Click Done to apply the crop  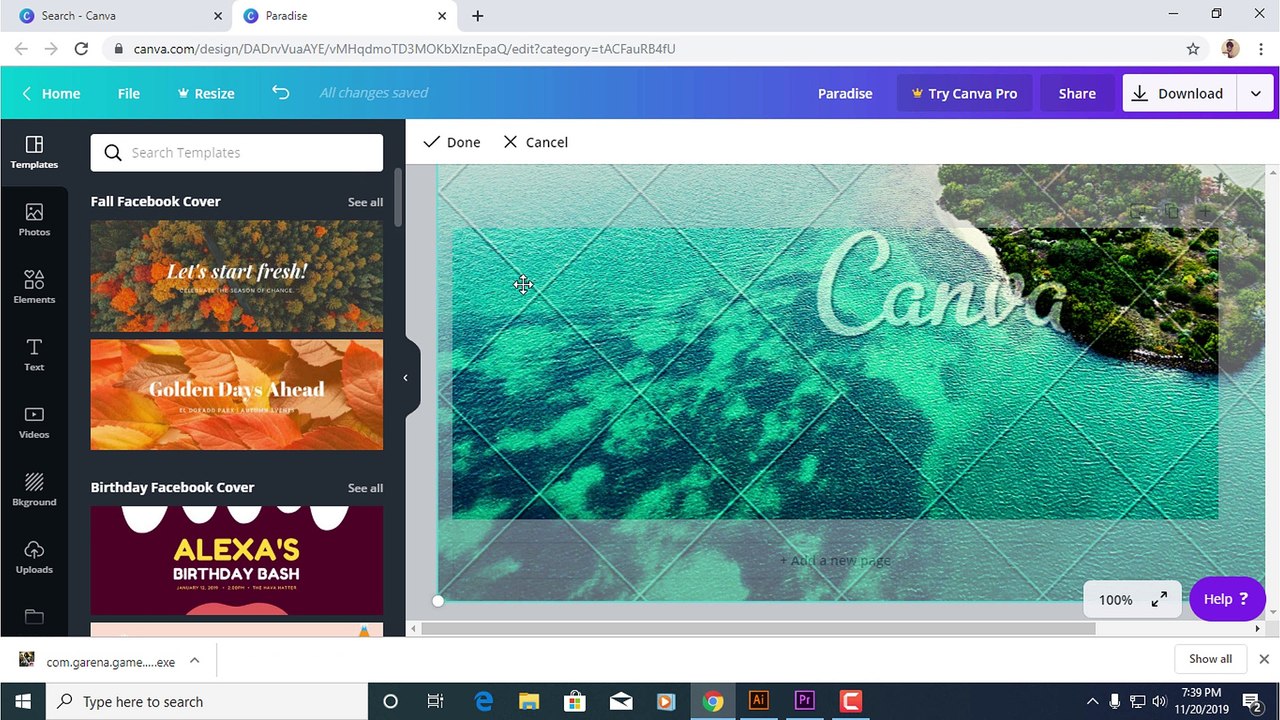click(x=451, y=142)
